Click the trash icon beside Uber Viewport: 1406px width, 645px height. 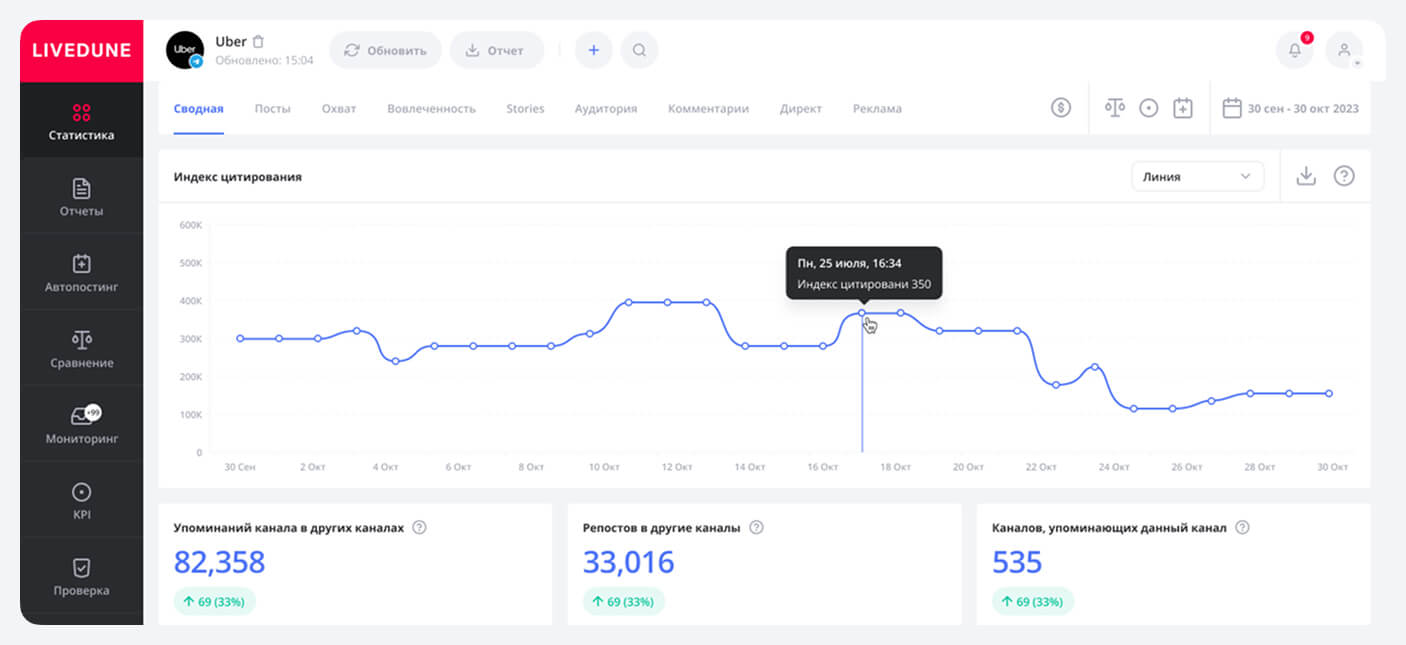coord(258,42)
